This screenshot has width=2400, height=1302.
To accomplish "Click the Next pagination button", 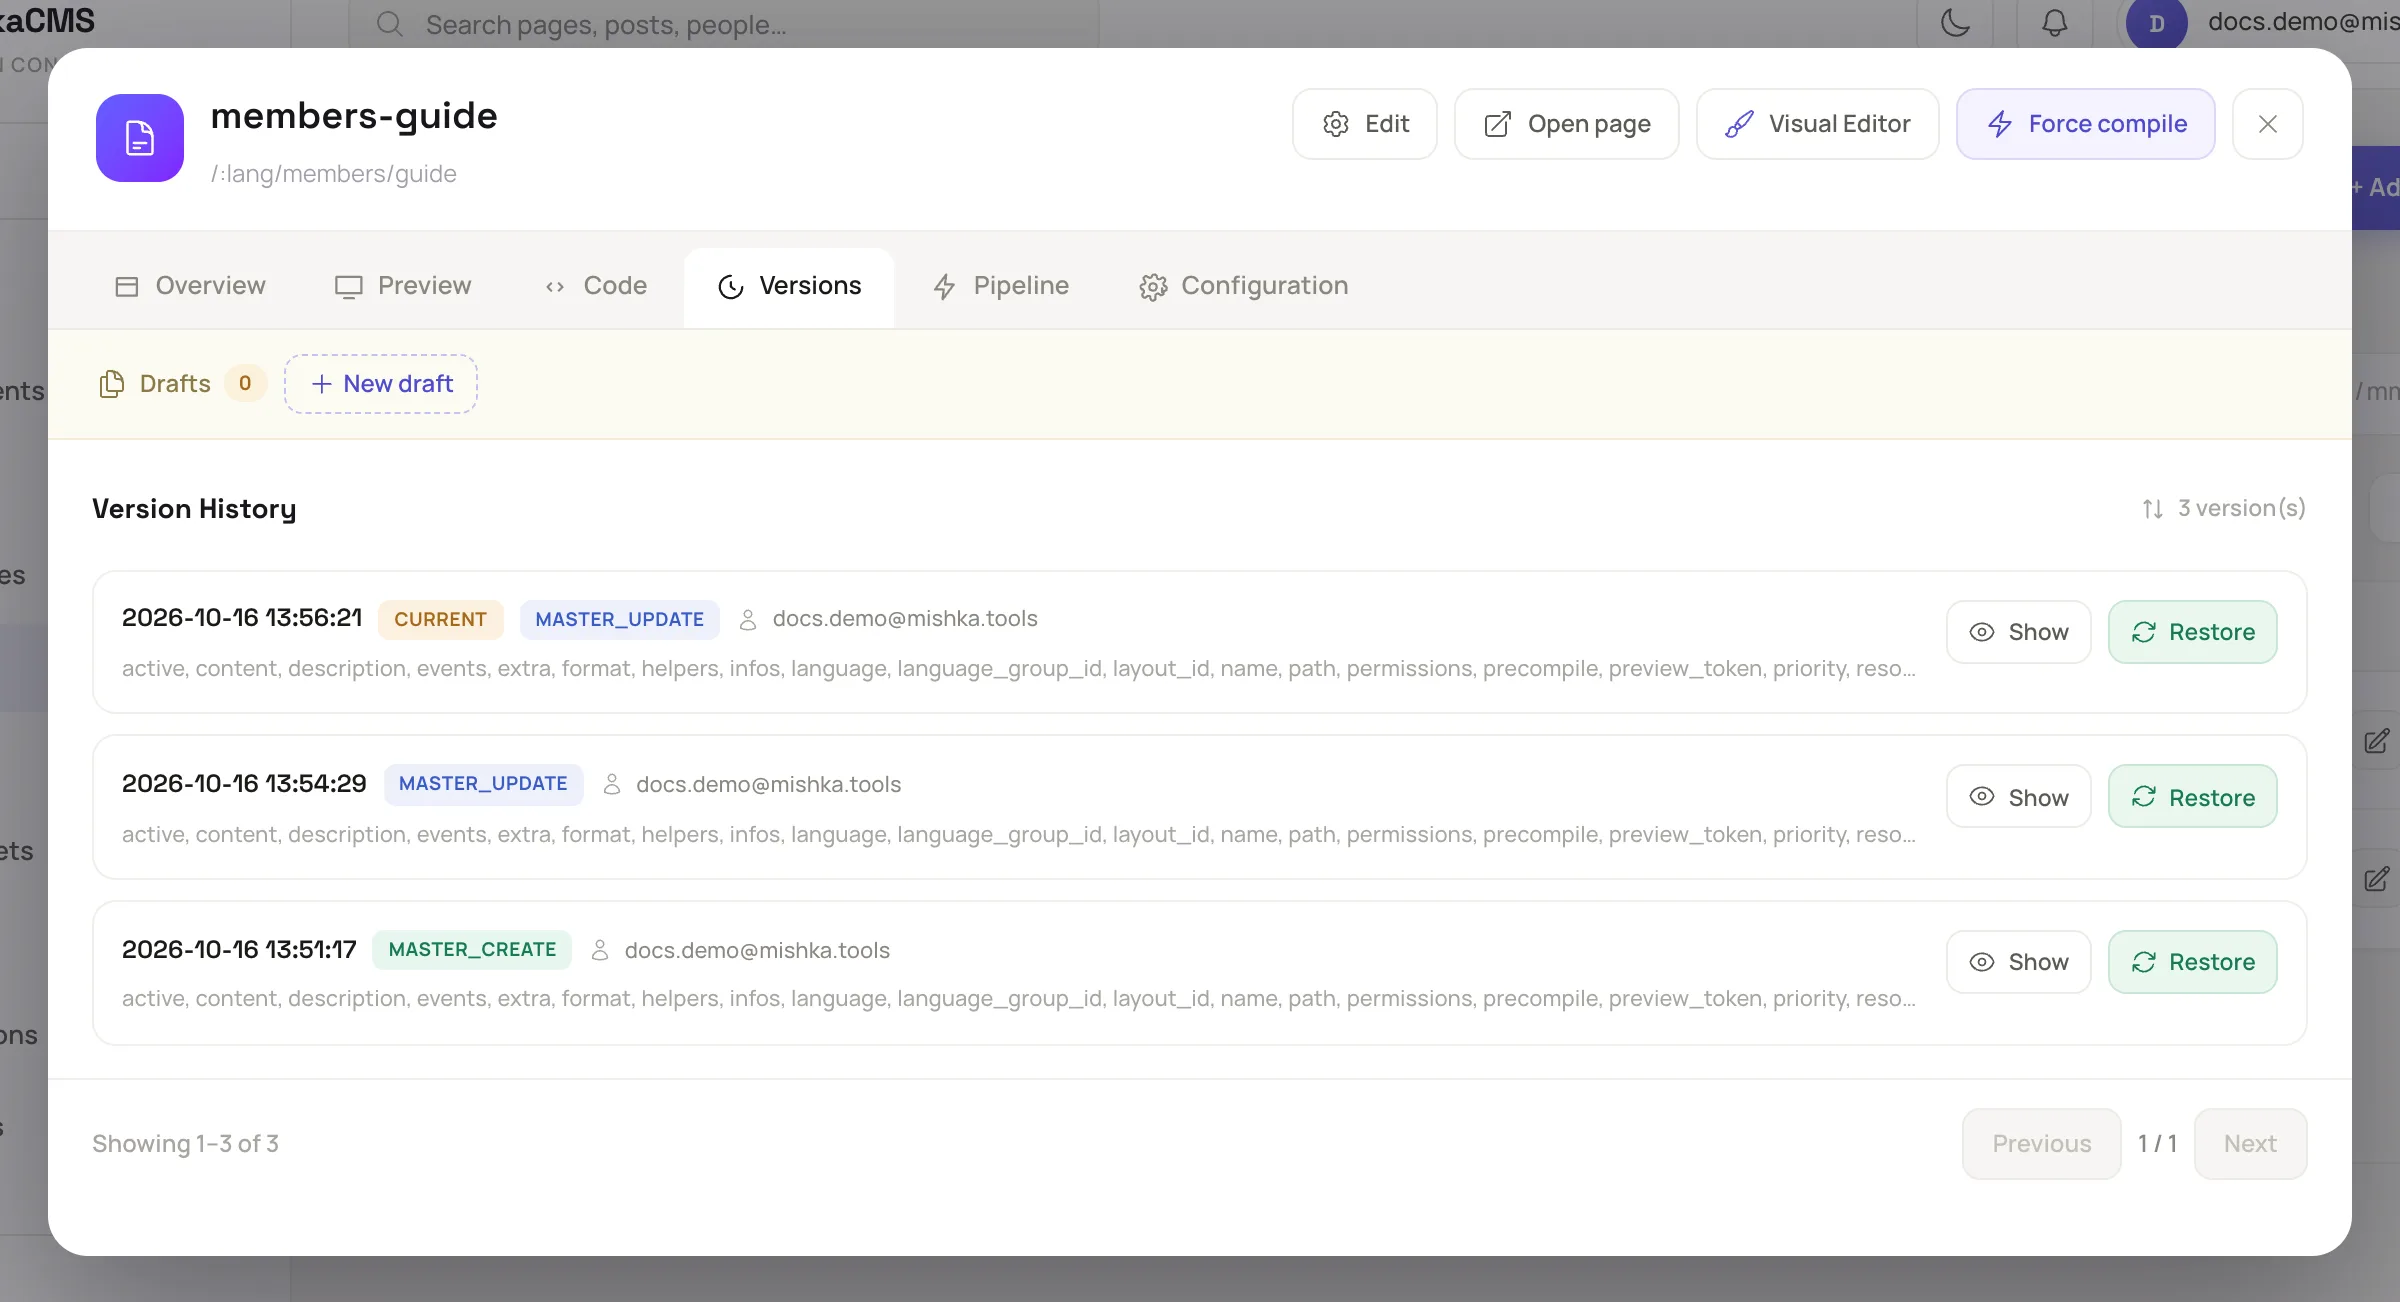I will (2251, 1144).
